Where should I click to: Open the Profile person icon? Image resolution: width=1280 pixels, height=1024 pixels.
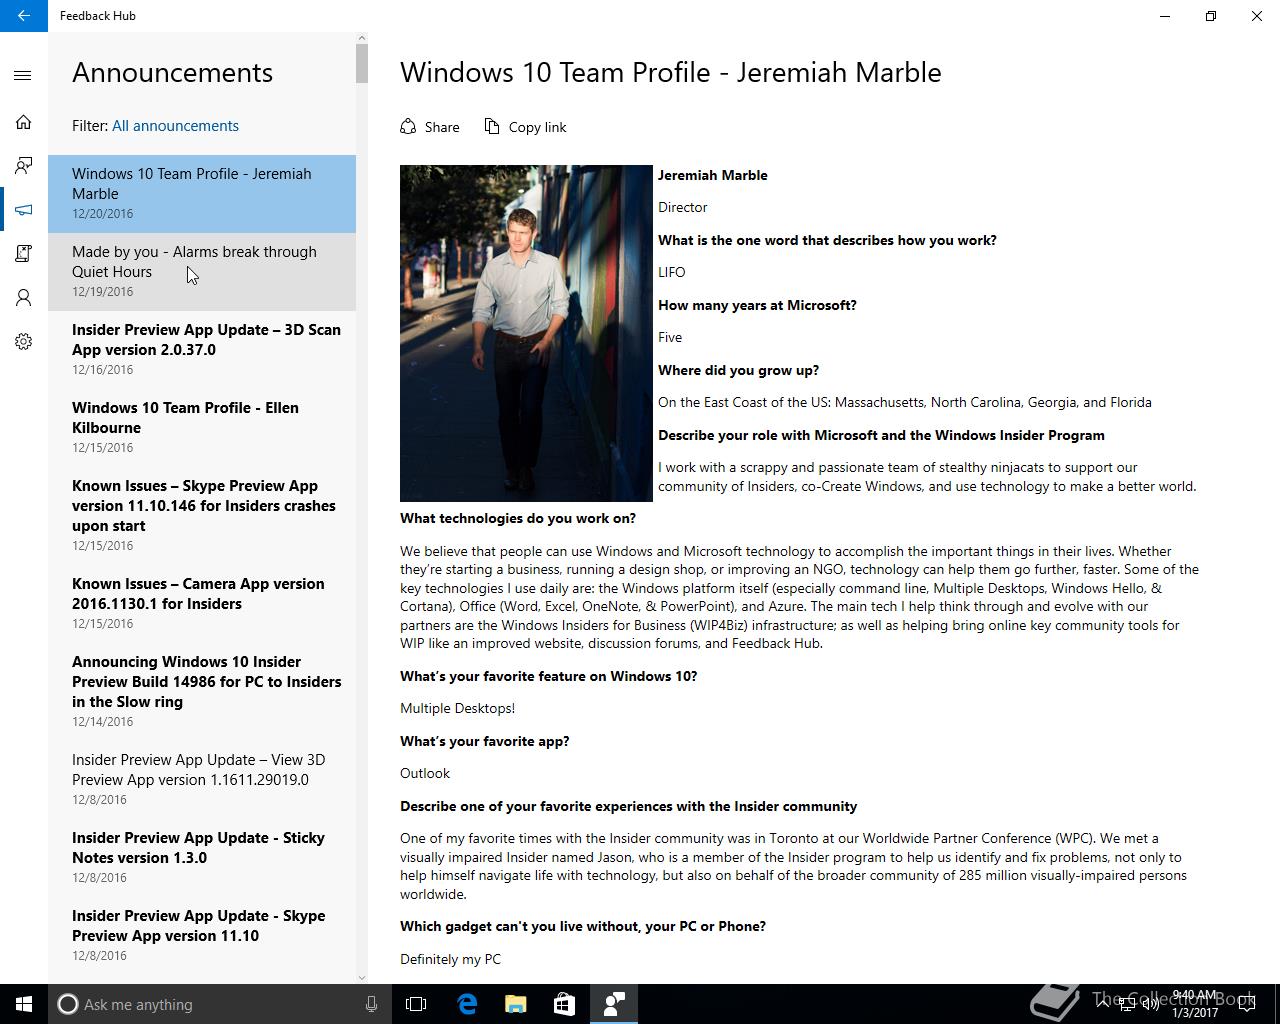23,298
